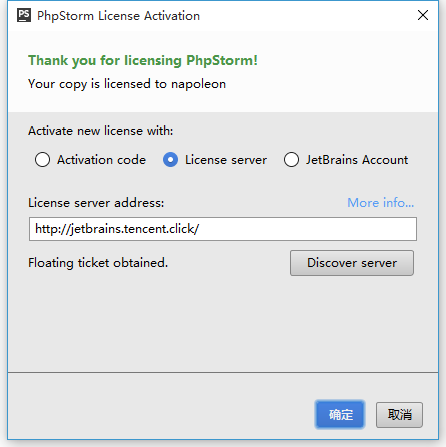Viewport: 446px width, 447px height.
Task: Click inside the license server address field
Action: pos(223,229)
